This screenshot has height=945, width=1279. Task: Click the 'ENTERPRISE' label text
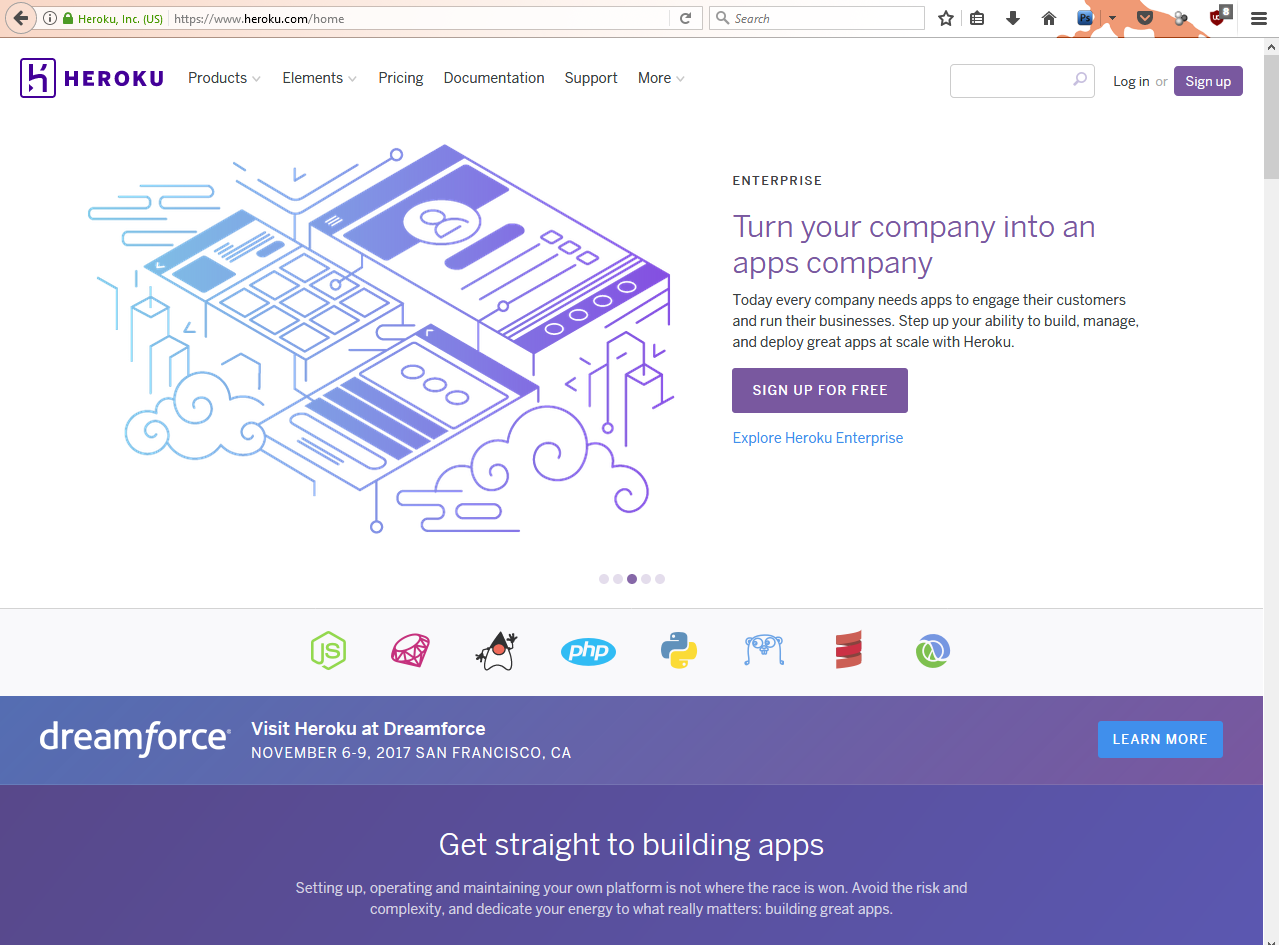[777, 181]
